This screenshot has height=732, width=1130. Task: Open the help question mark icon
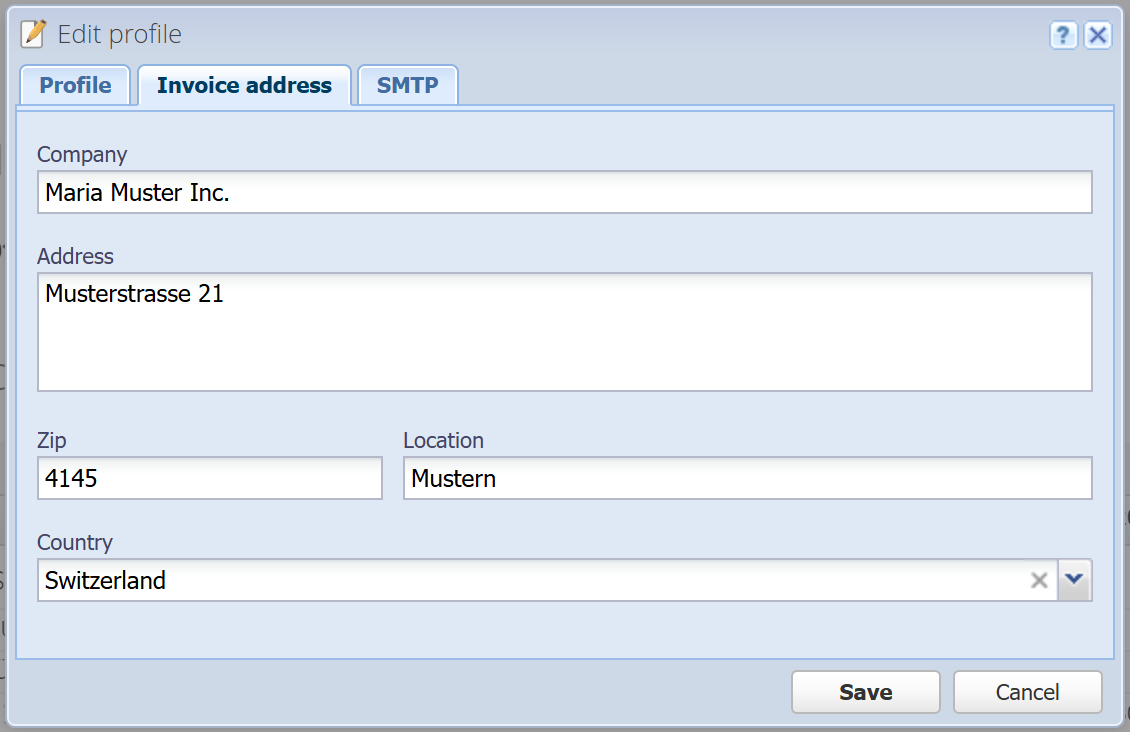coord(1063,35)
